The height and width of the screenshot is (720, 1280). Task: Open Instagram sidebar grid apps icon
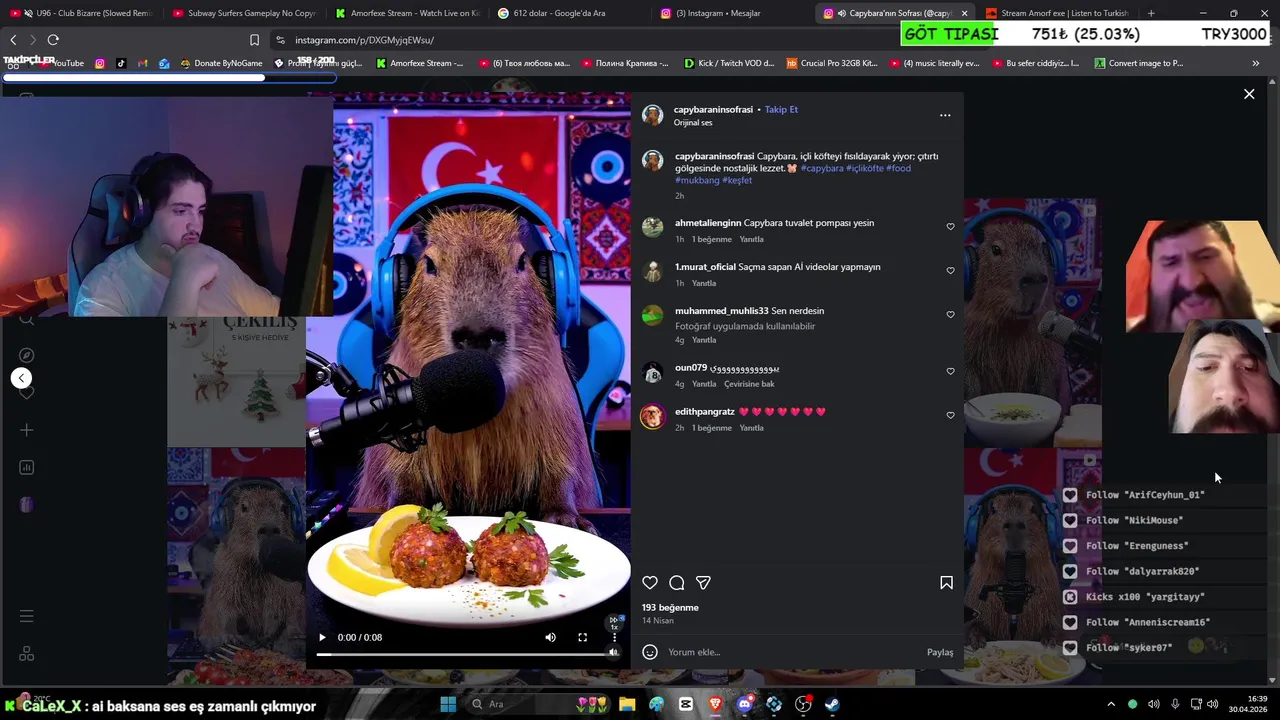(x=27, y=654)
